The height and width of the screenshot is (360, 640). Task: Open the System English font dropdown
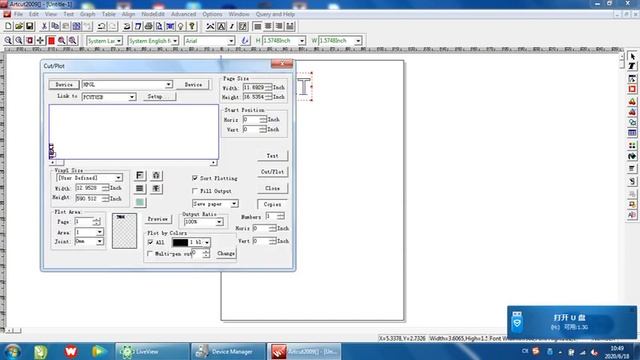point(175,41)
